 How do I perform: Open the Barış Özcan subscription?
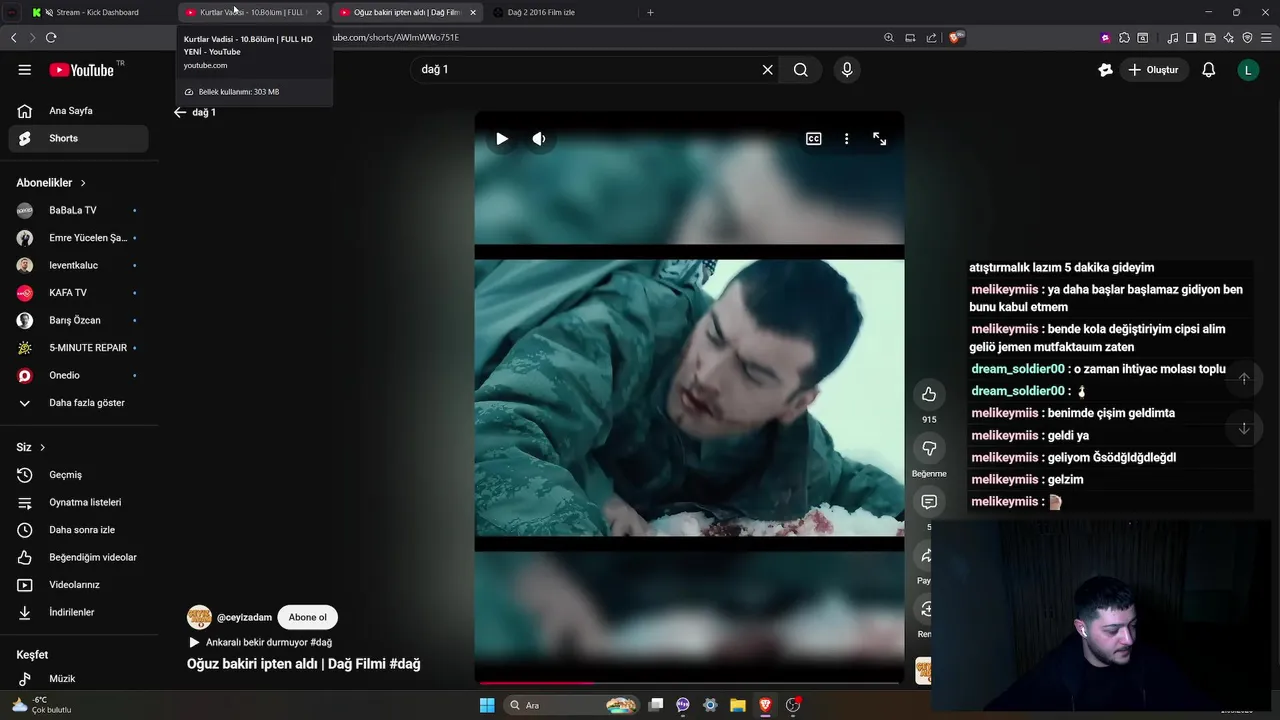[78, 320]
